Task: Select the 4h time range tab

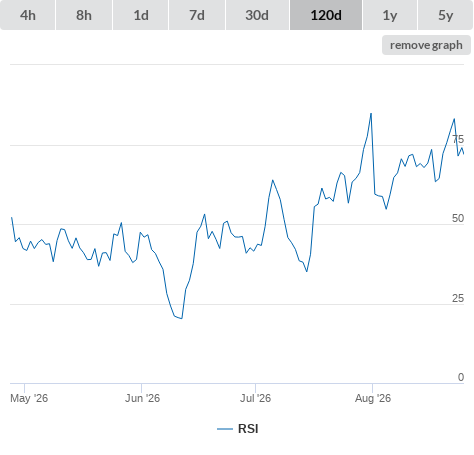Action: [x=28, y=15]
